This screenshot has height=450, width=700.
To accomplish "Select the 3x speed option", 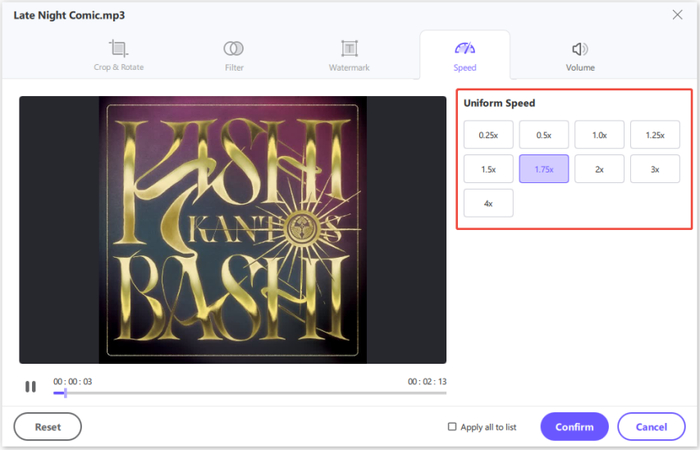I will point(655,169).
